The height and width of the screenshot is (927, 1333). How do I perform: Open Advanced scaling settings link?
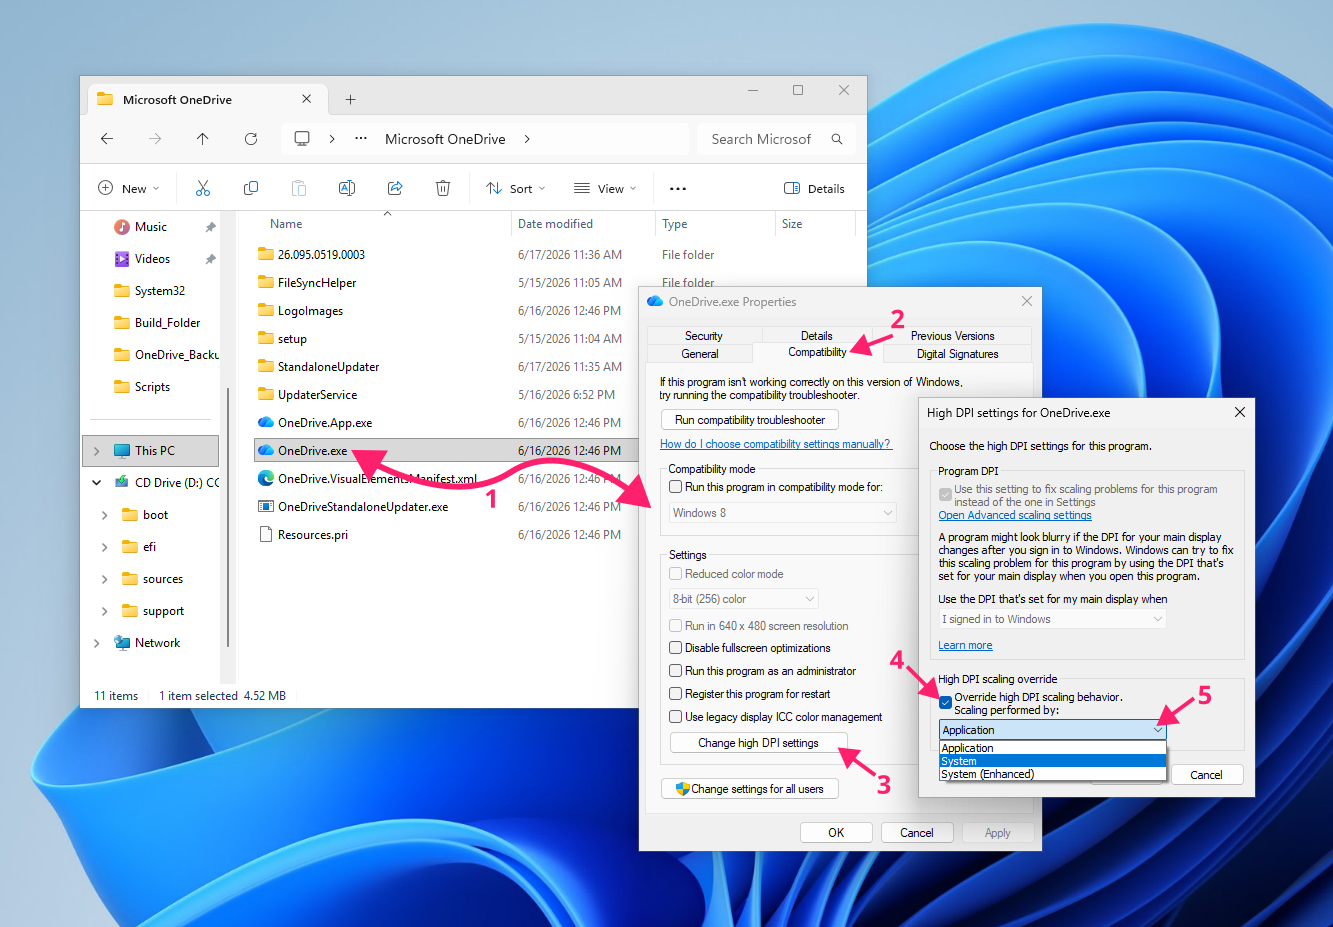point(1015,515)
